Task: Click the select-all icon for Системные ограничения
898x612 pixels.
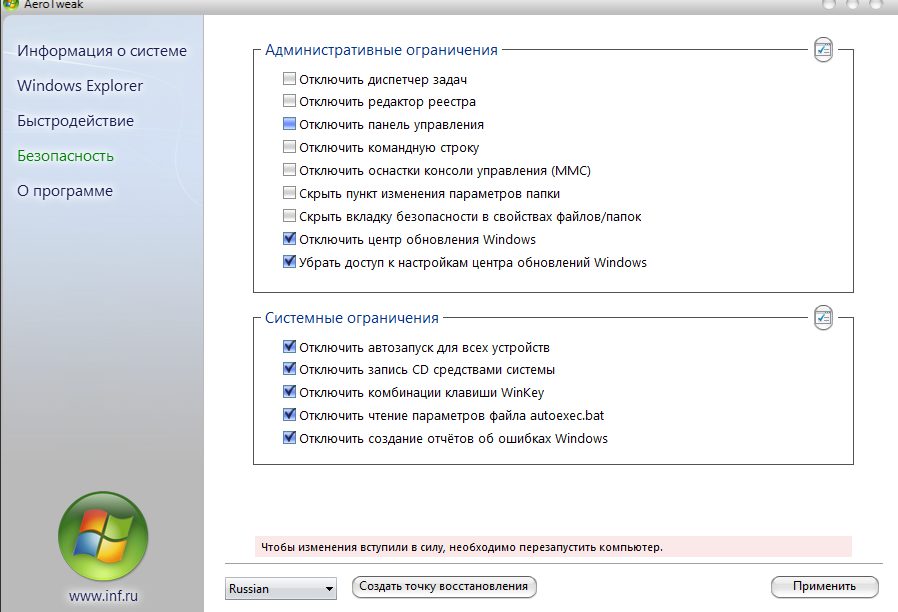Action: click(x=823, y=317)
